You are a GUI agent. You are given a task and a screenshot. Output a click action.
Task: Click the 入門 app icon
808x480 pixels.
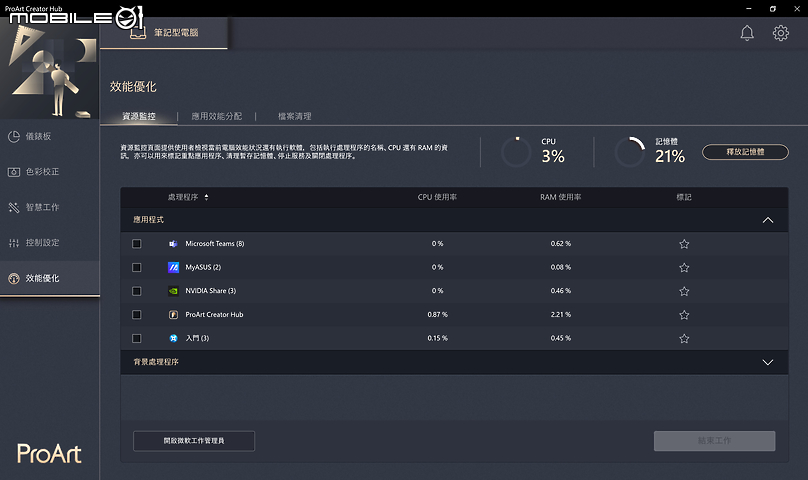point(173,338)
